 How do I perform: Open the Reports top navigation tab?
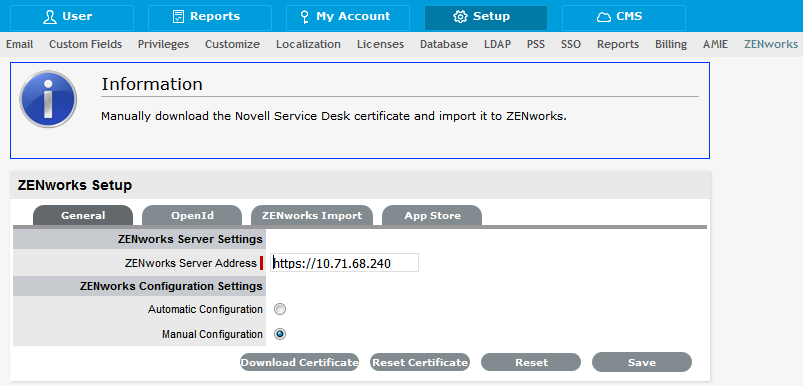[209, 17]
